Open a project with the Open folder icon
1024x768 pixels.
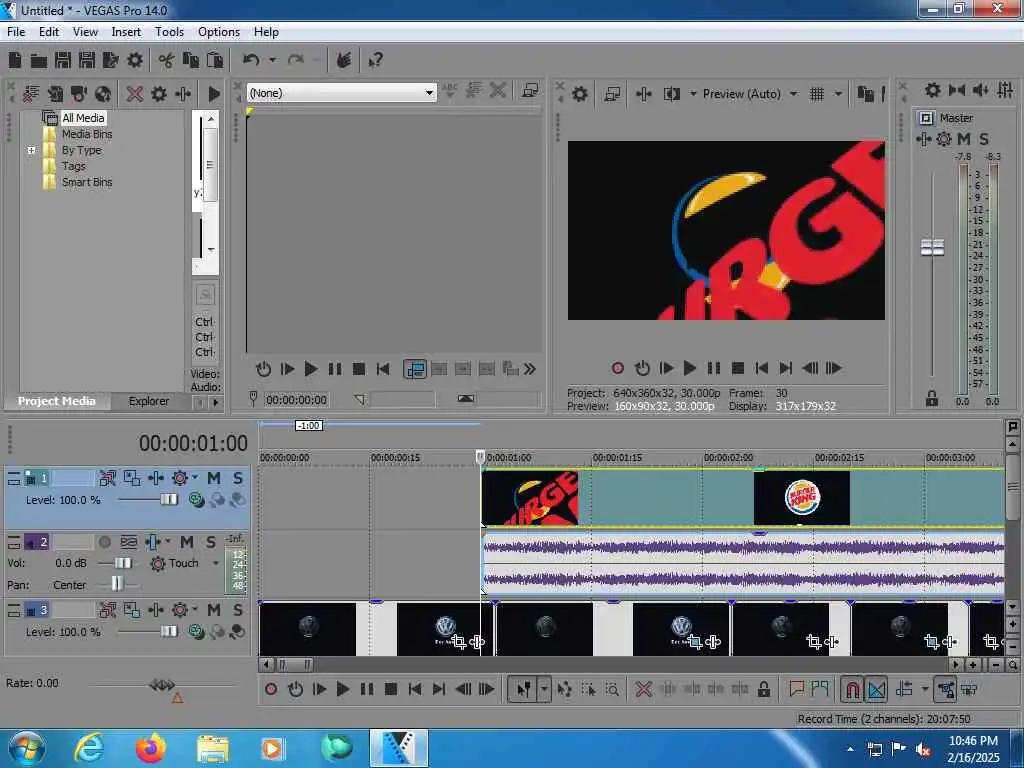click(x=39, y=61)
